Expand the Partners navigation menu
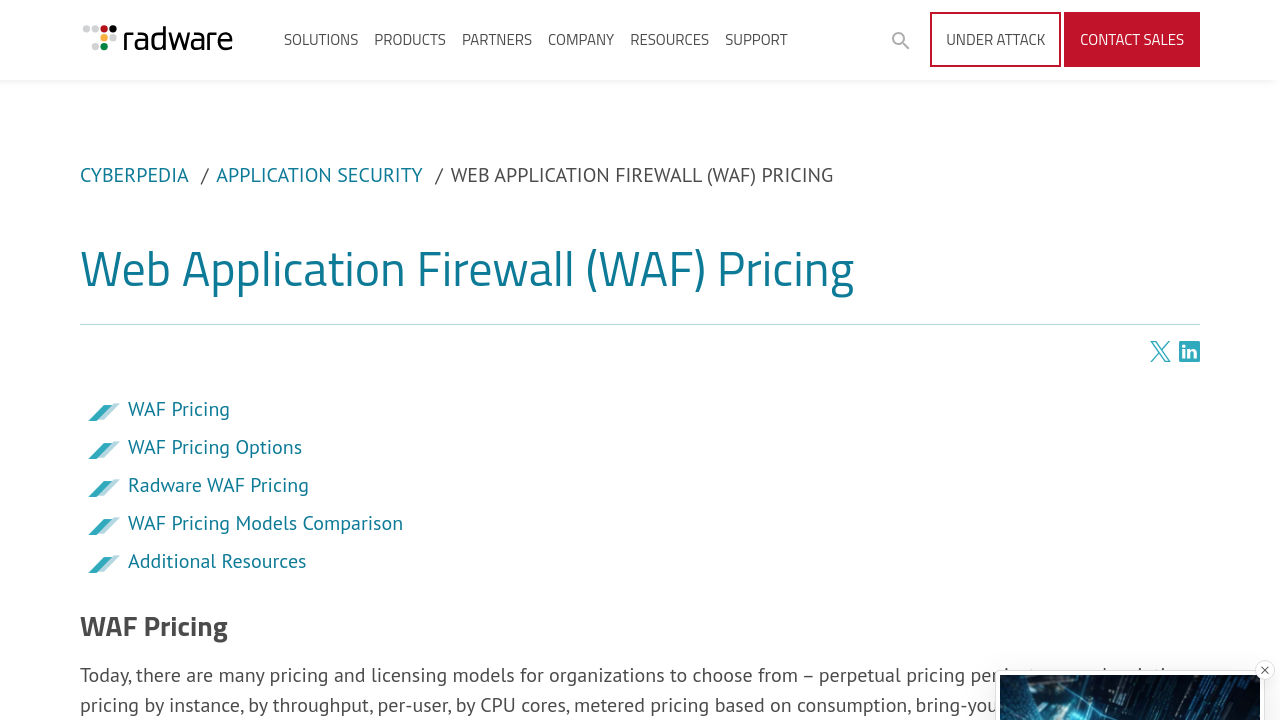This screenshot has width=1280, height=720. [x=497, y=40]
